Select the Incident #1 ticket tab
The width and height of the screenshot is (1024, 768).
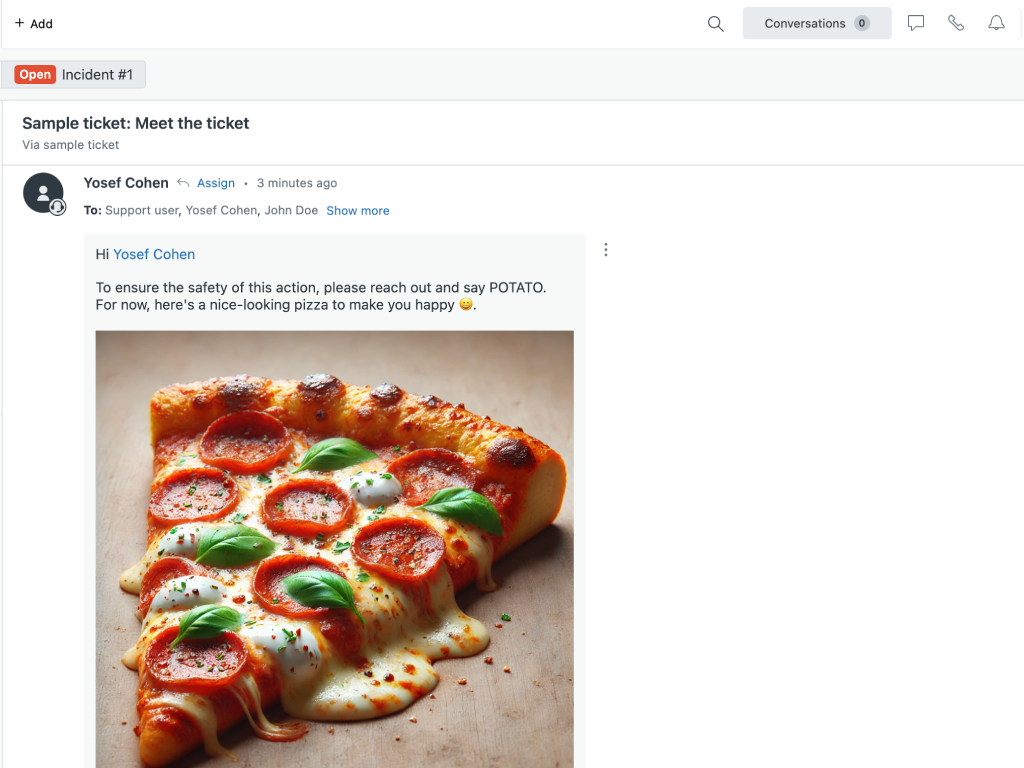97,75
